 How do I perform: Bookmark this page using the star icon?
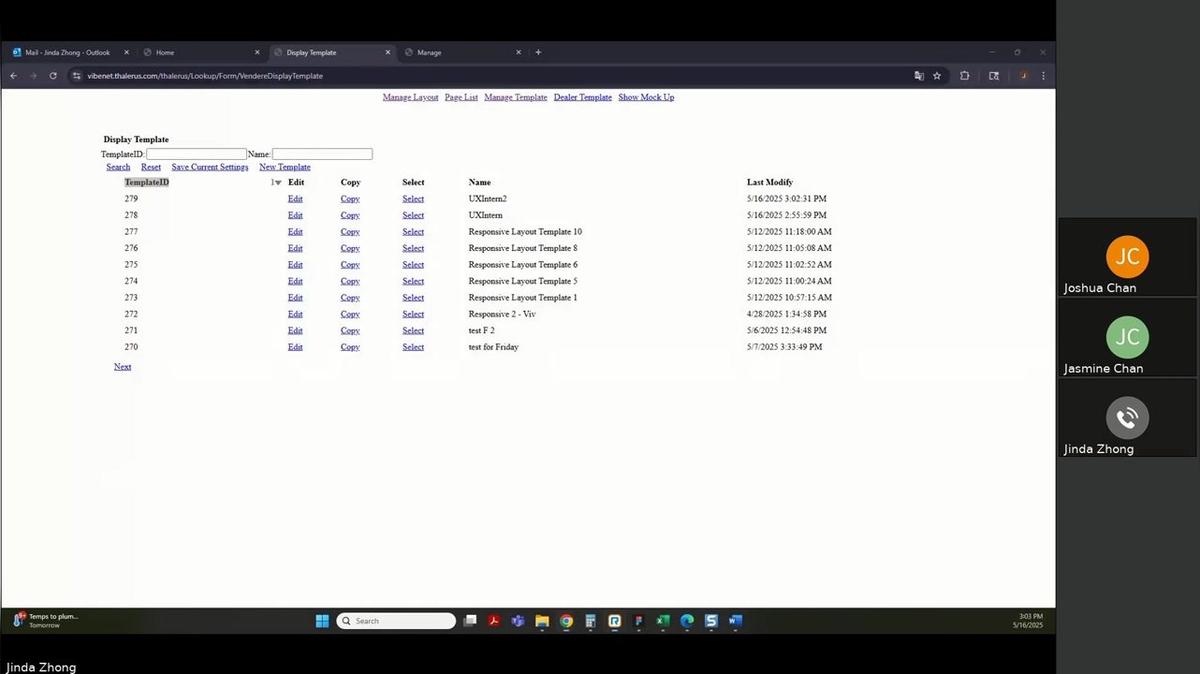[x=936, y=75]
